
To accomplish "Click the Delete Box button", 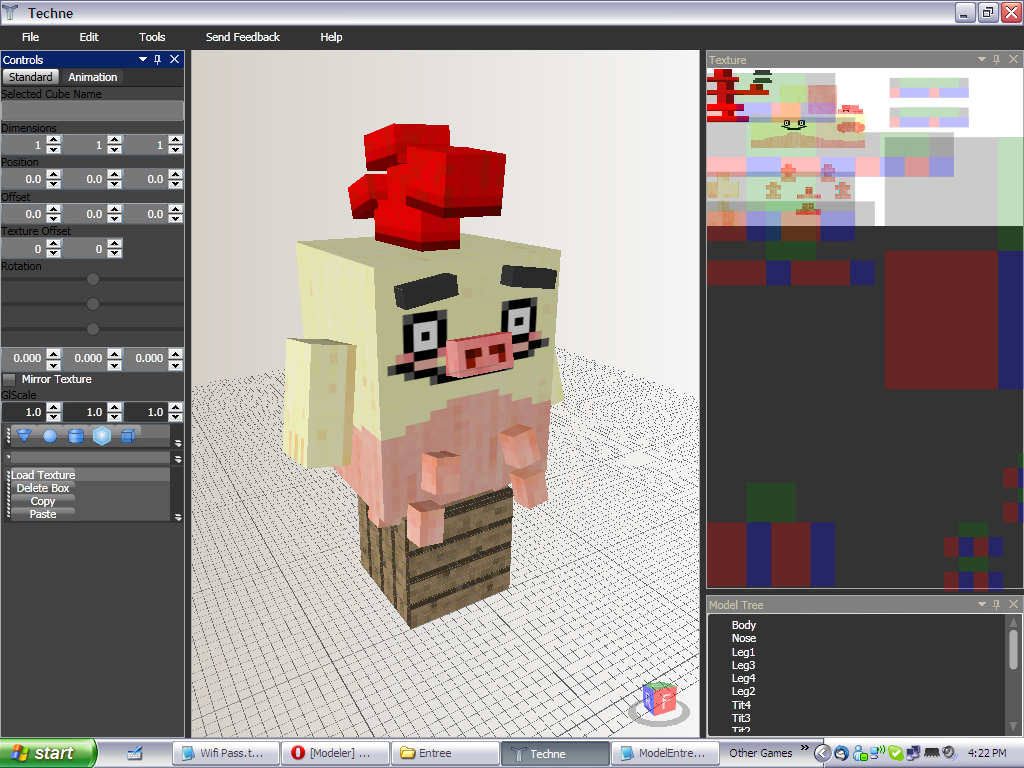I will (x=43, y=488).
